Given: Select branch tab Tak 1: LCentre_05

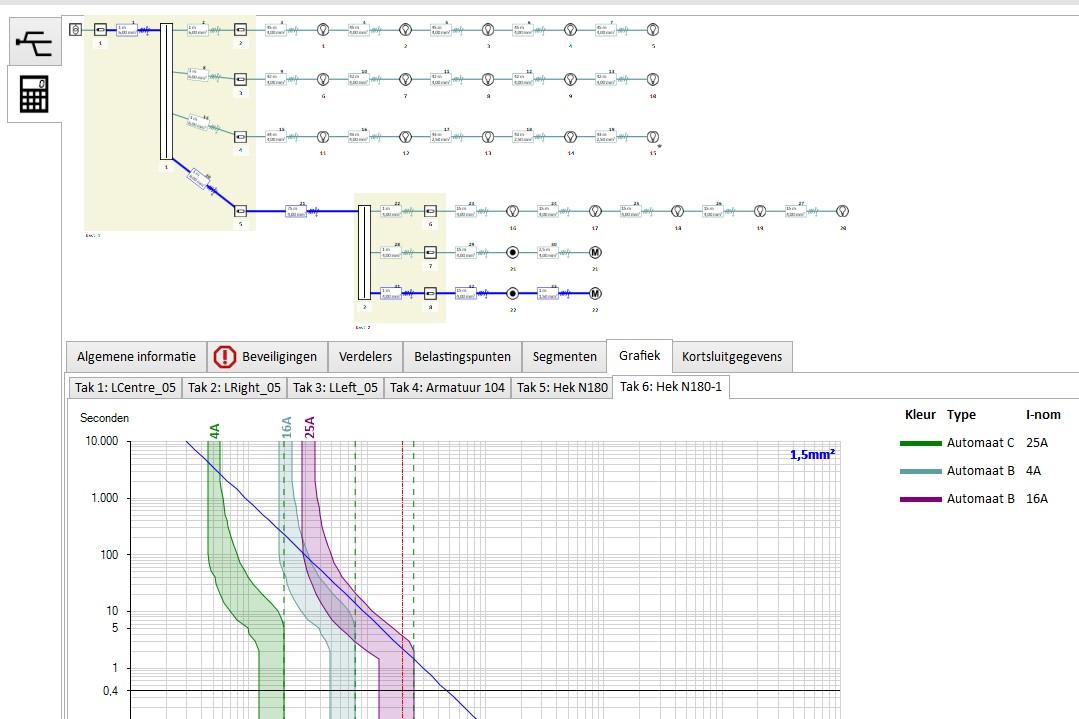Looking at the screenshot, I should (125, 388).
